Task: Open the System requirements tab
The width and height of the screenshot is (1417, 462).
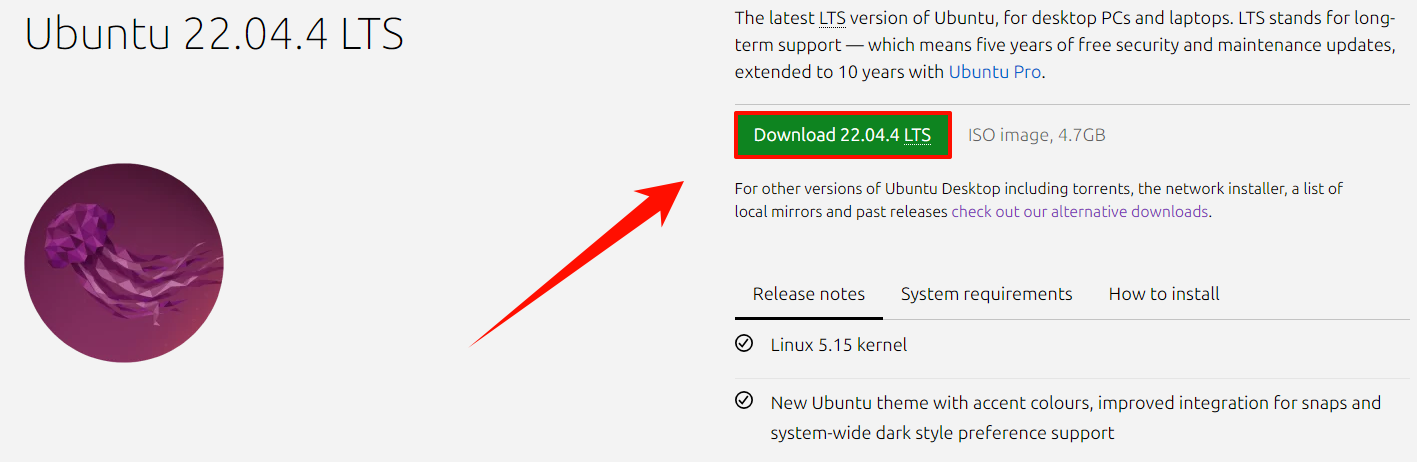Action: click(x=986, y=294)
